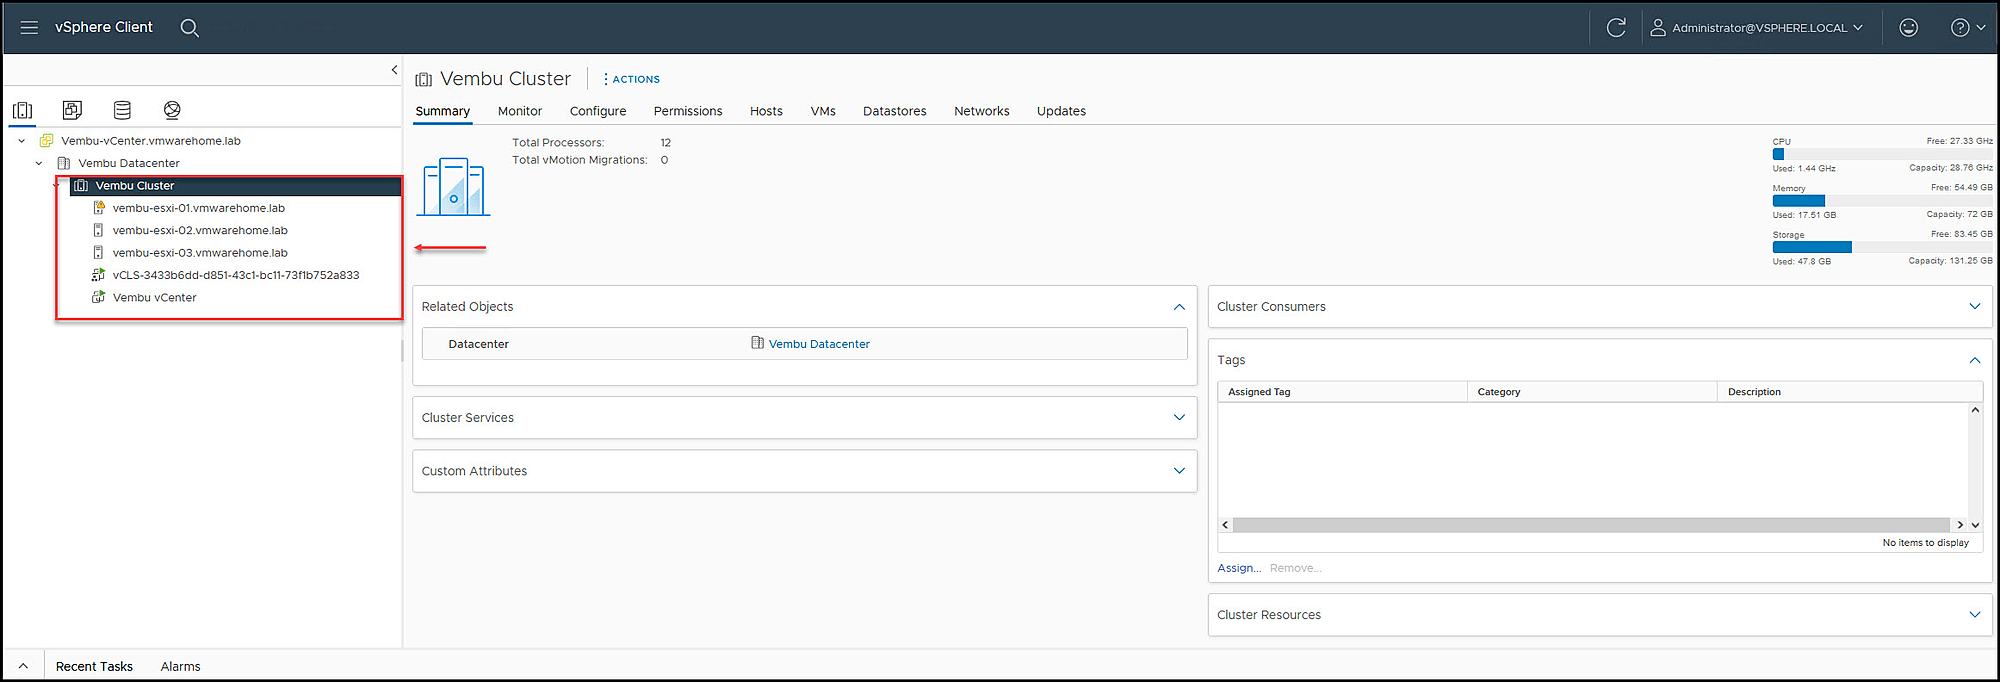Expand the Cluster Consumers panel

point(1974,307)
